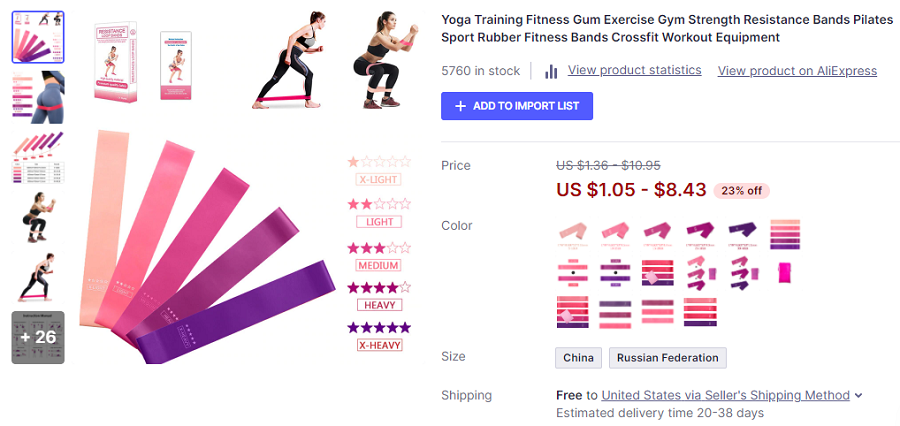Select the first gallery thumbnail with fanned bands
The width and height of the screenshot is (900, 426).
coord(38,37)
